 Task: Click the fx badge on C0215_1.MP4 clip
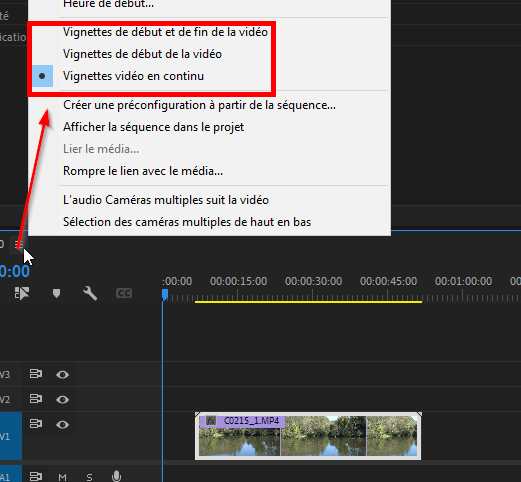[x=211, y=421]
